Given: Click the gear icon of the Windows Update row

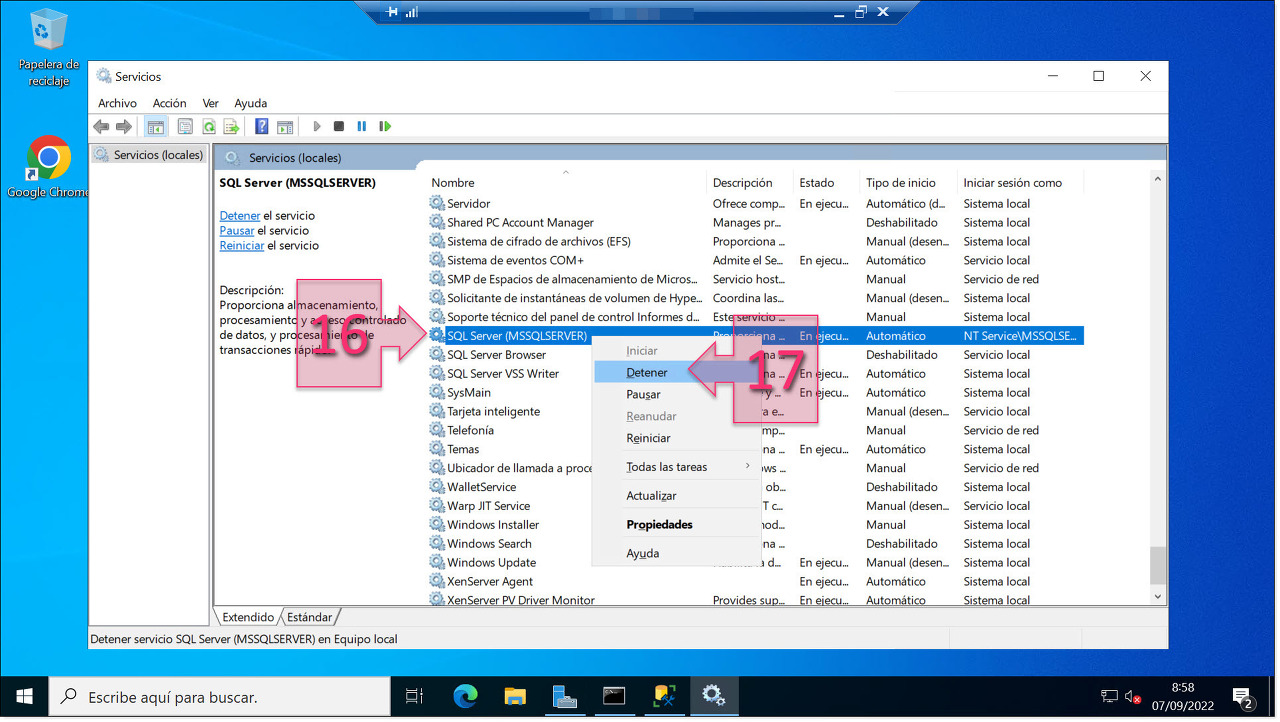Looking at the screenshot, I should pos(437,563).
